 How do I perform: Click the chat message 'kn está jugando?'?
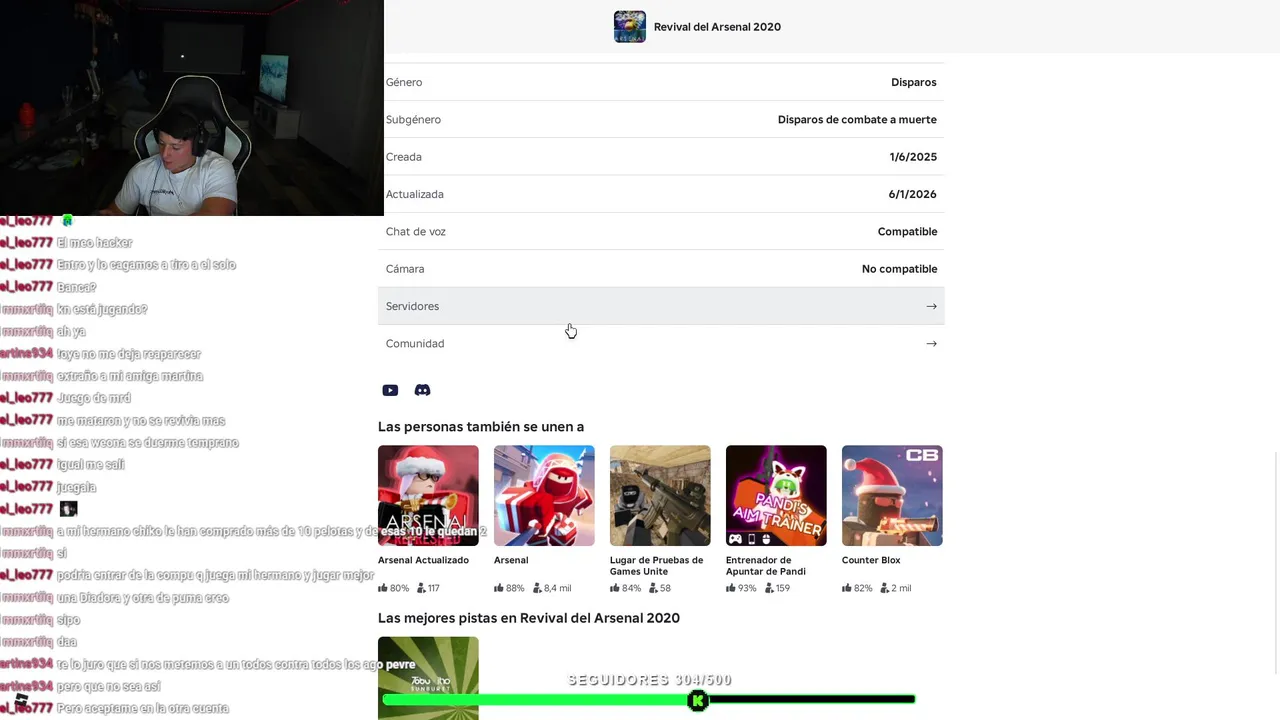tap(102, 309)
